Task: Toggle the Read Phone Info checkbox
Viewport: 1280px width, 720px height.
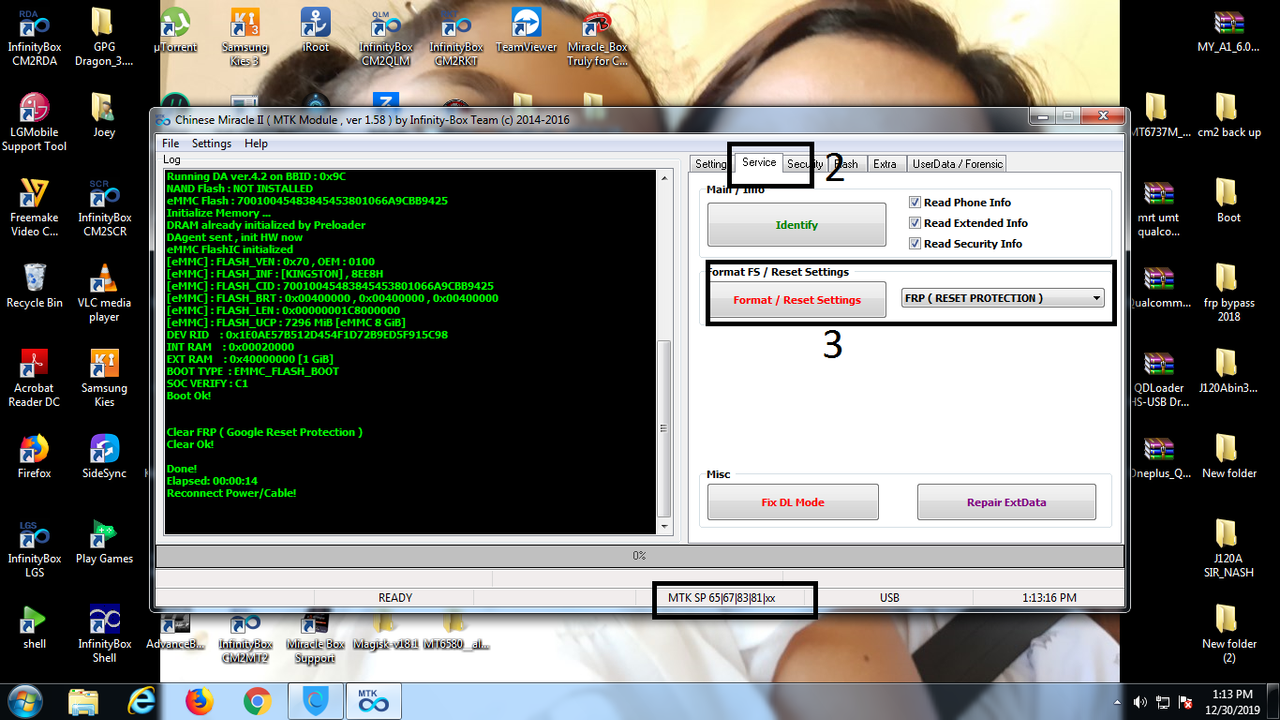Action: point(915,202)
